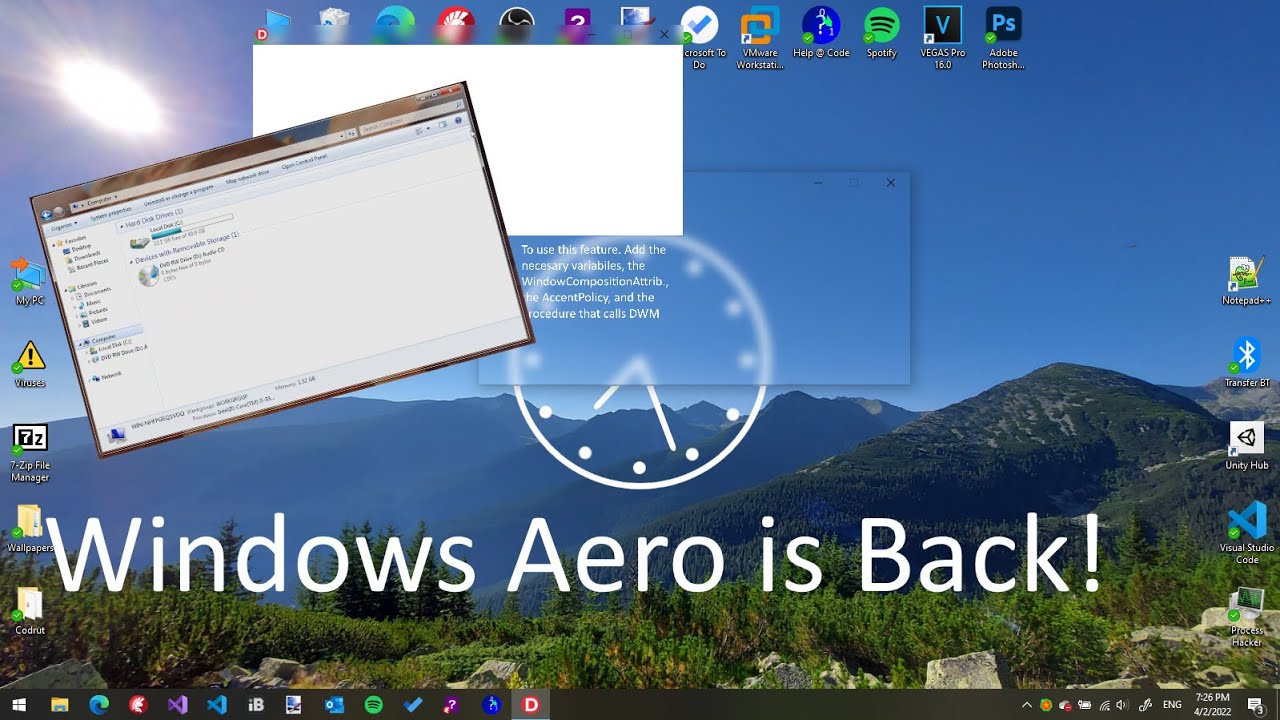Open the VMware Workstation desktop shortcut
Screen dimensions: 1280x720
click(760, 28)
